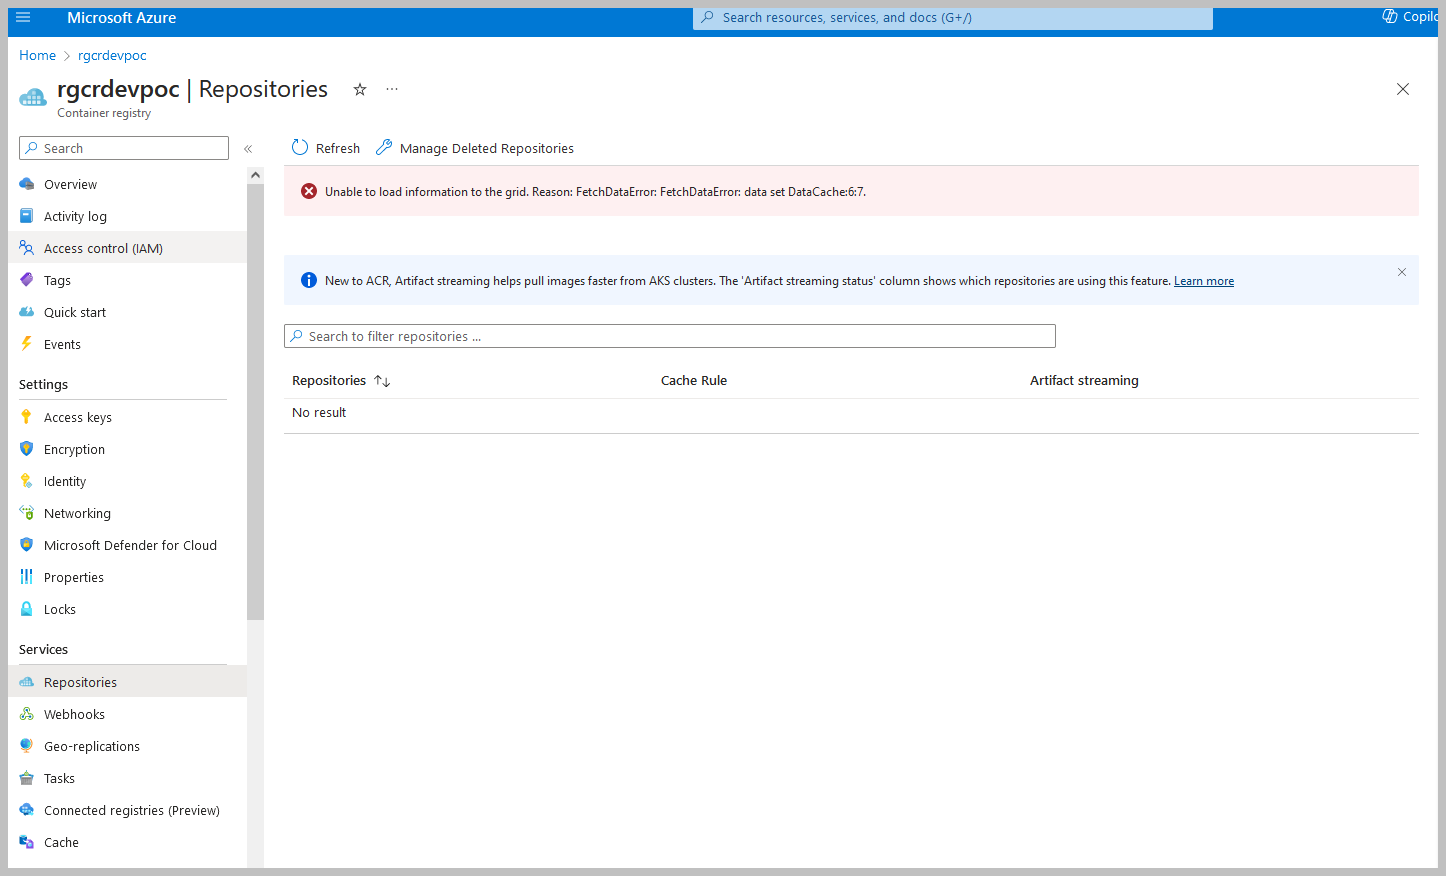The height and width of the screenshot is (876, 1446).
Task: Click the Identity icon under Settings
Action: pyautogui.click(x=27, y=481)
